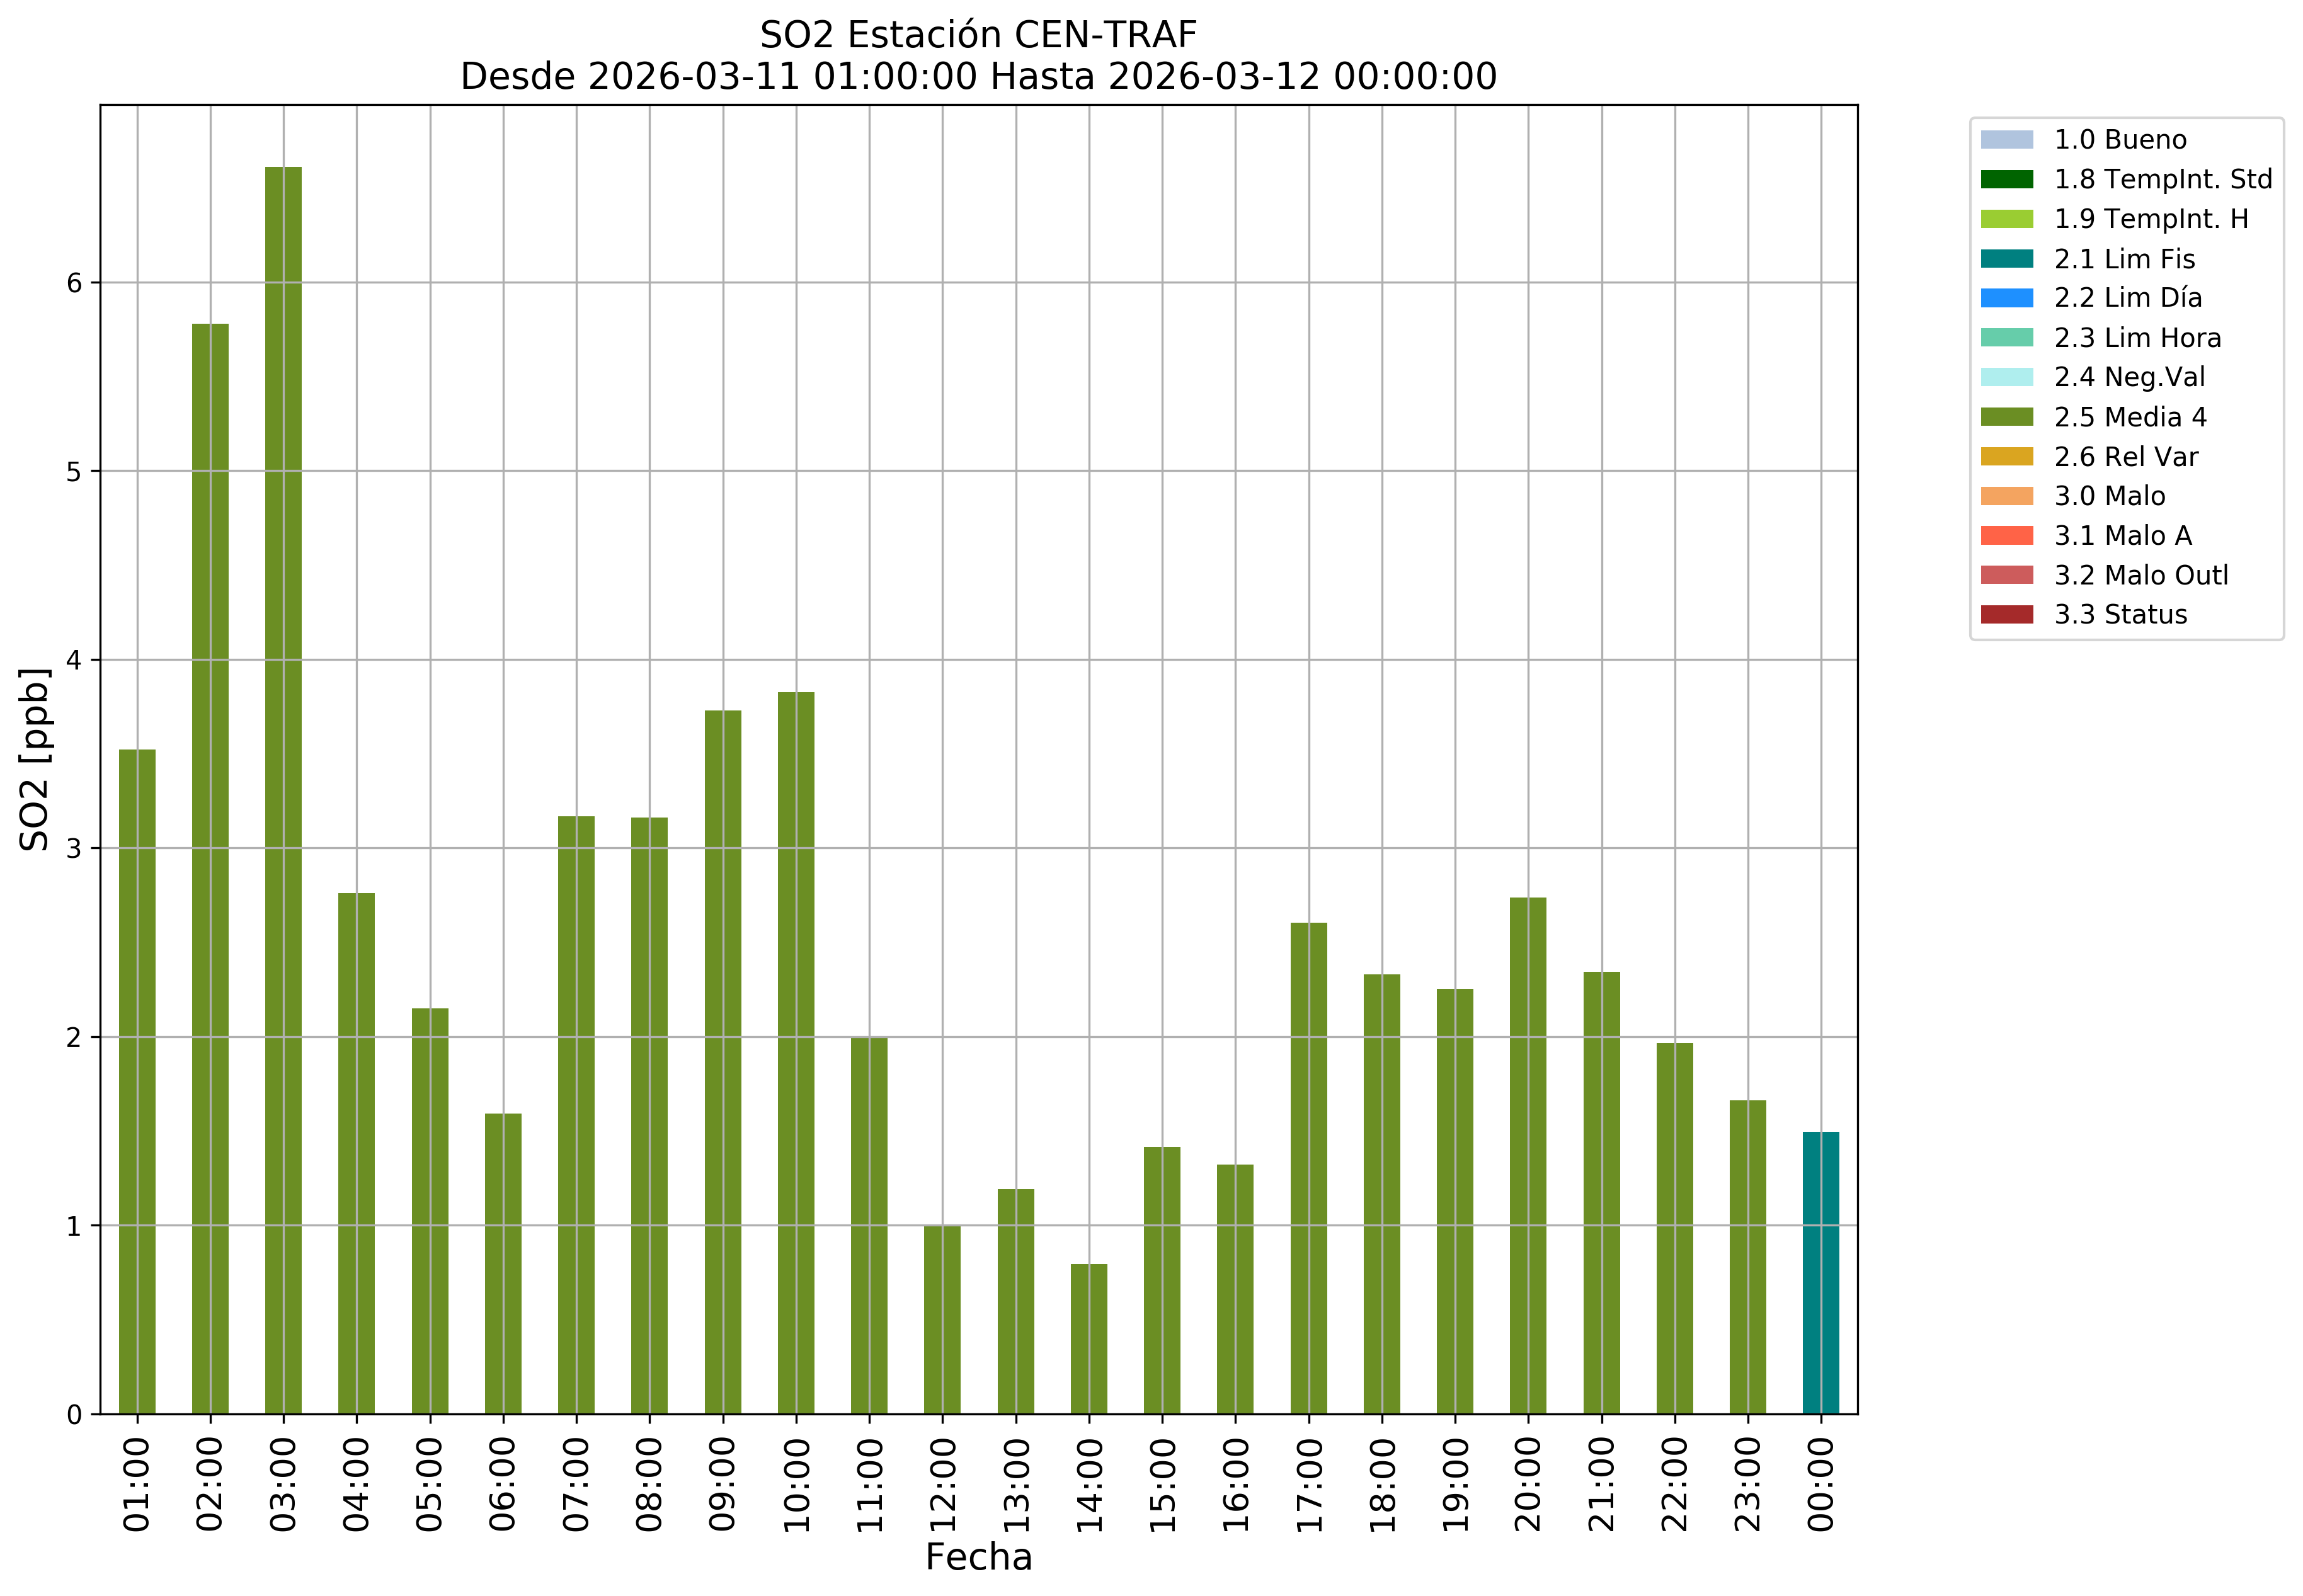Click the 20:00 bar
The height and width of the screenshot is (1596, 2303).
(1527, 1155)
